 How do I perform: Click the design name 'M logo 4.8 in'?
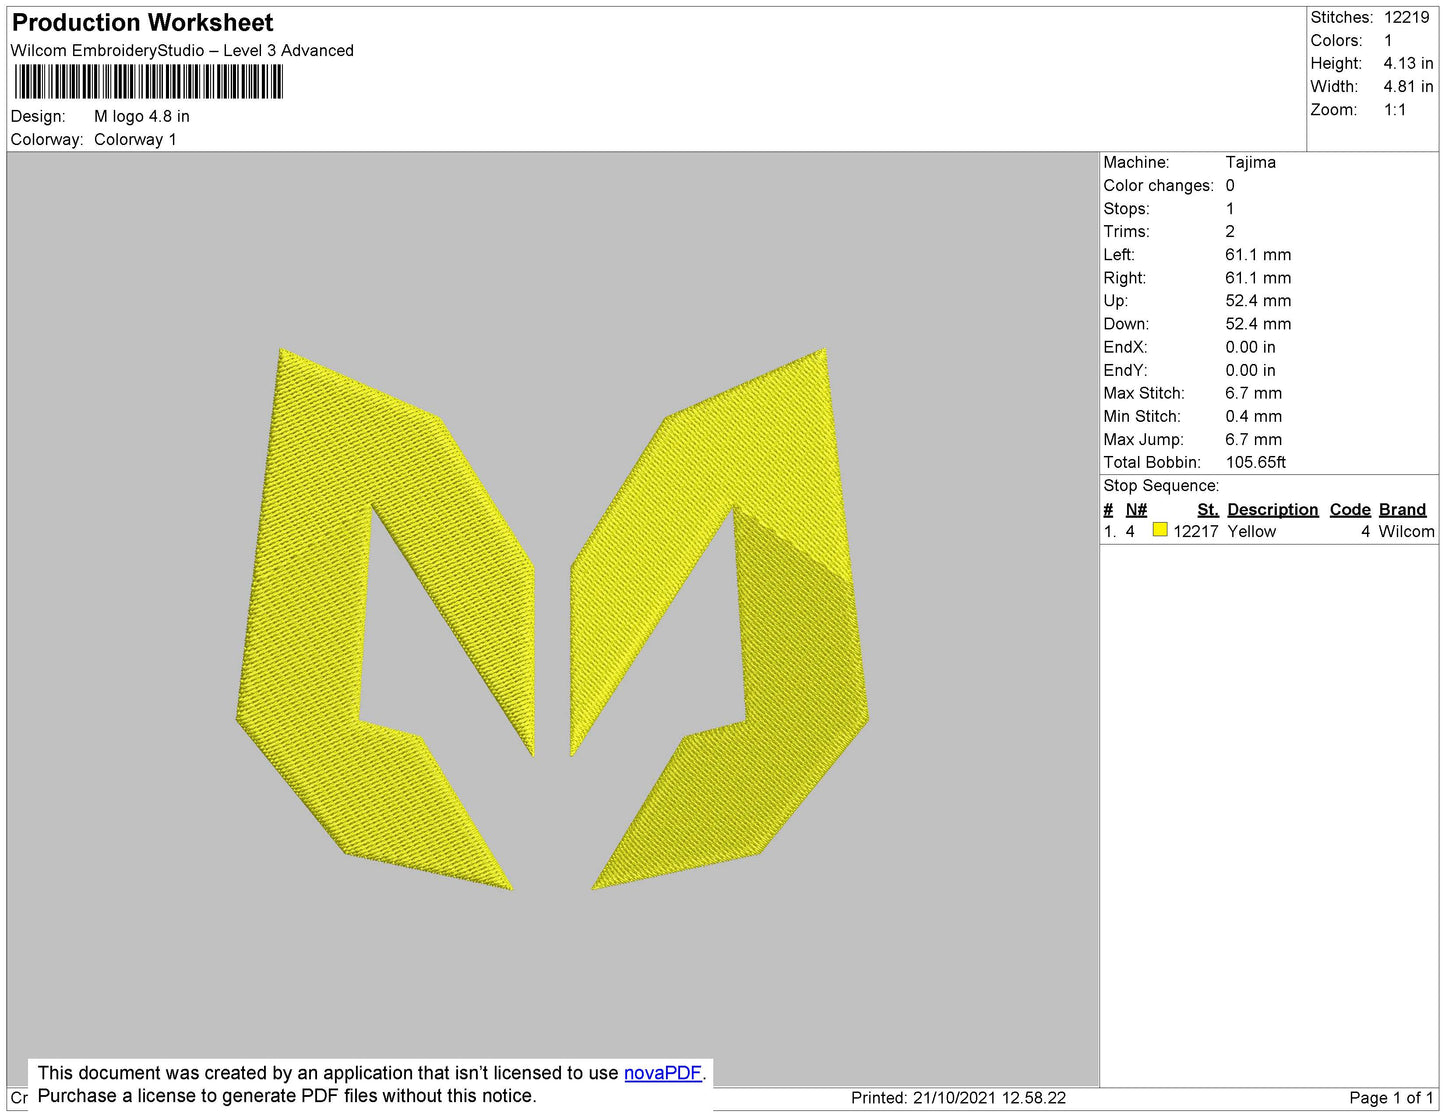tap(142, 116)
